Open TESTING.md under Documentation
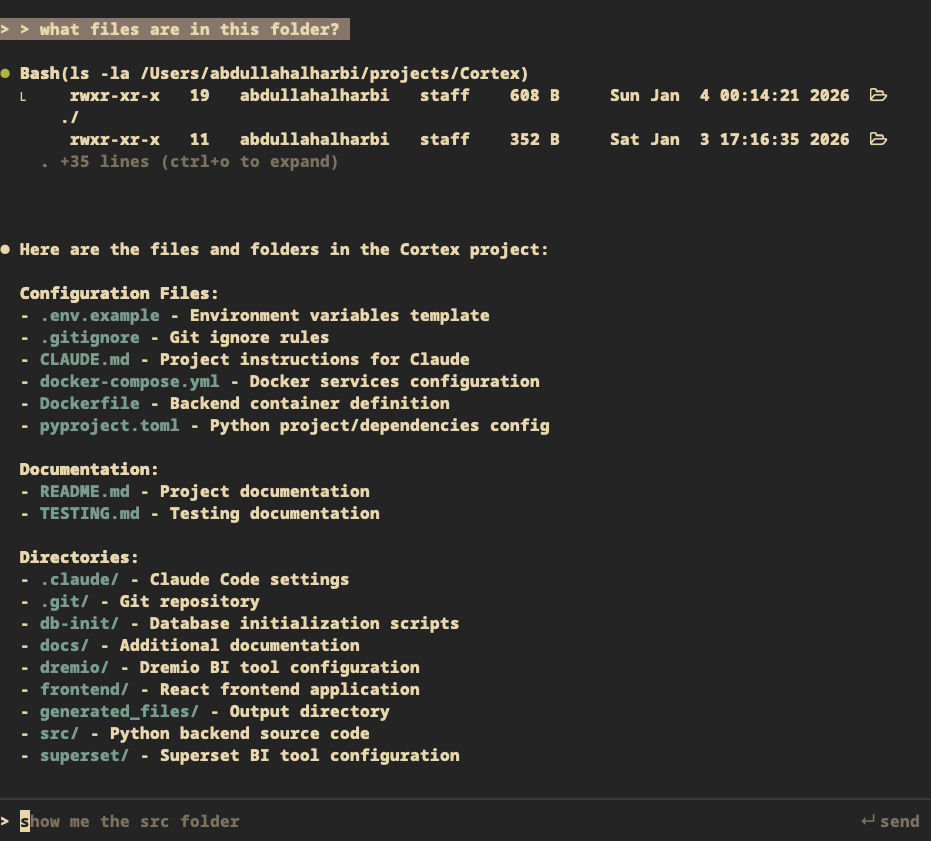The width and height of the screenshot is (931, 841). click(89, 513)
